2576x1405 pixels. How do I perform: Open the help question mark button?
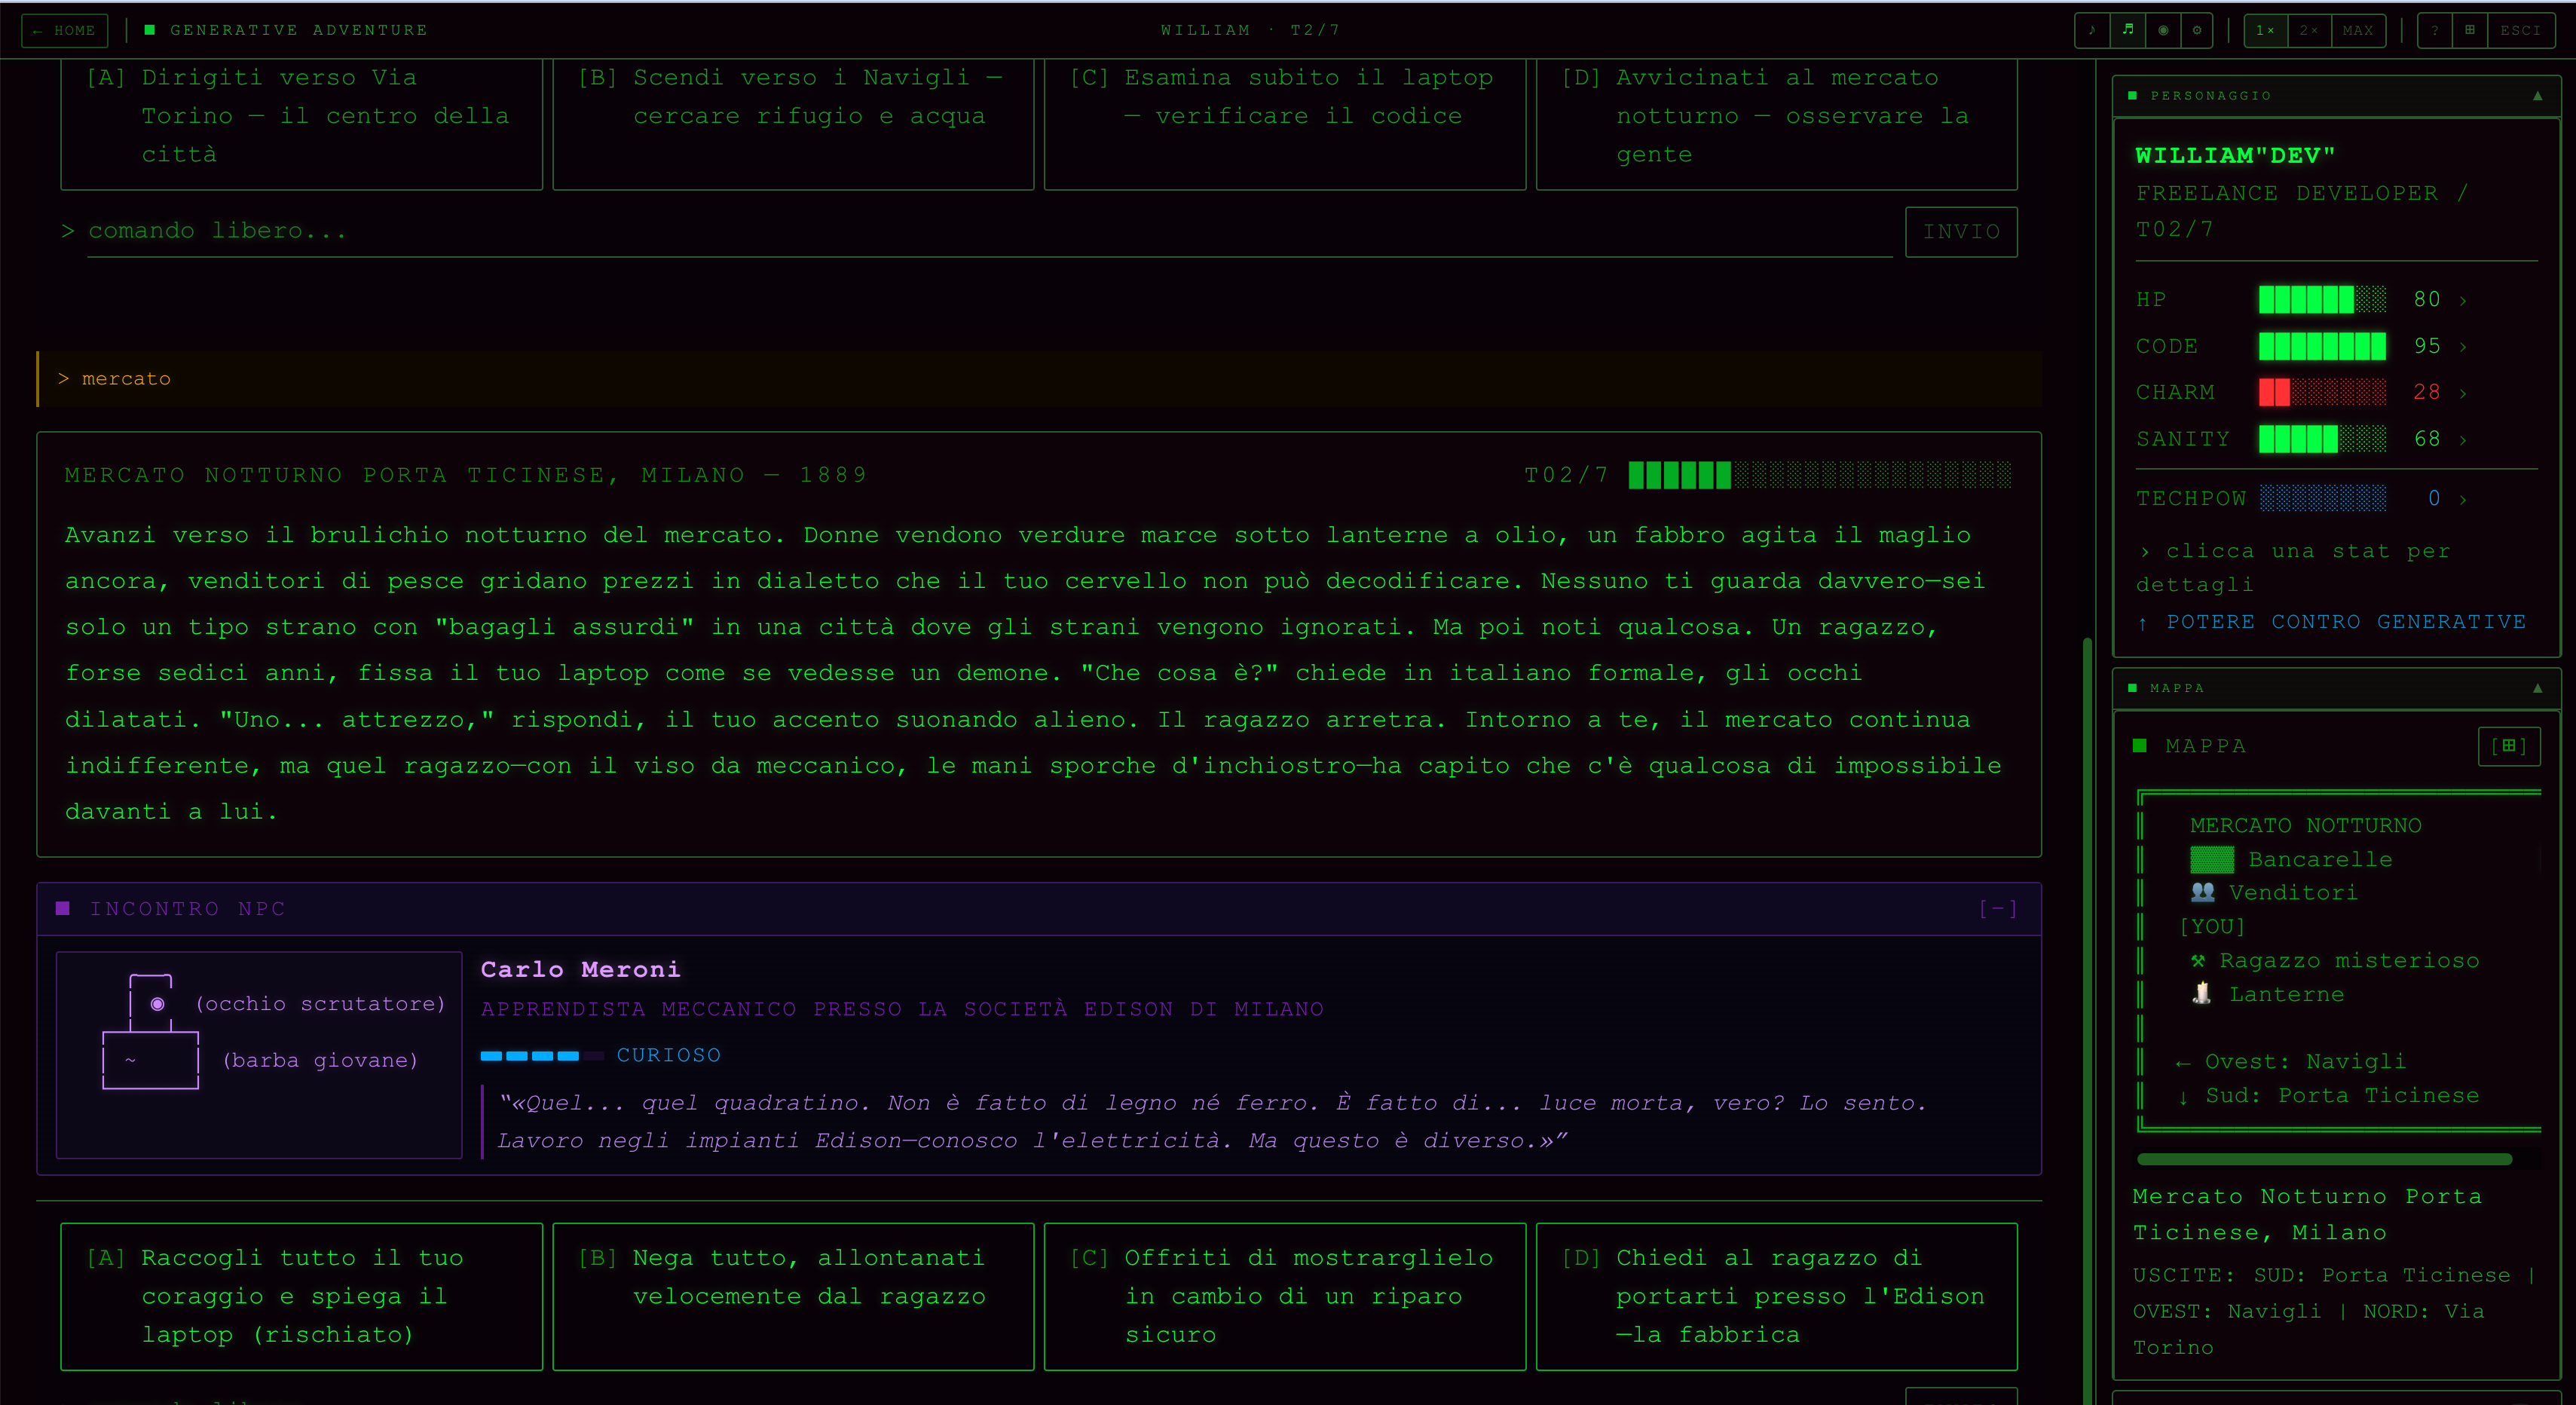tap(2435, 30)
